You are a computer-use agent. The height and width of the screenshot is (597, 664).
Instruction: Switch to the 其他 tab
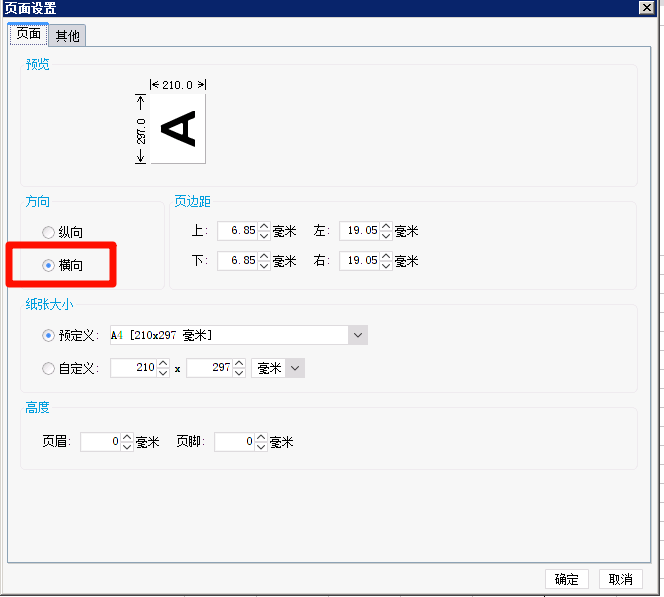click(68, 36)
